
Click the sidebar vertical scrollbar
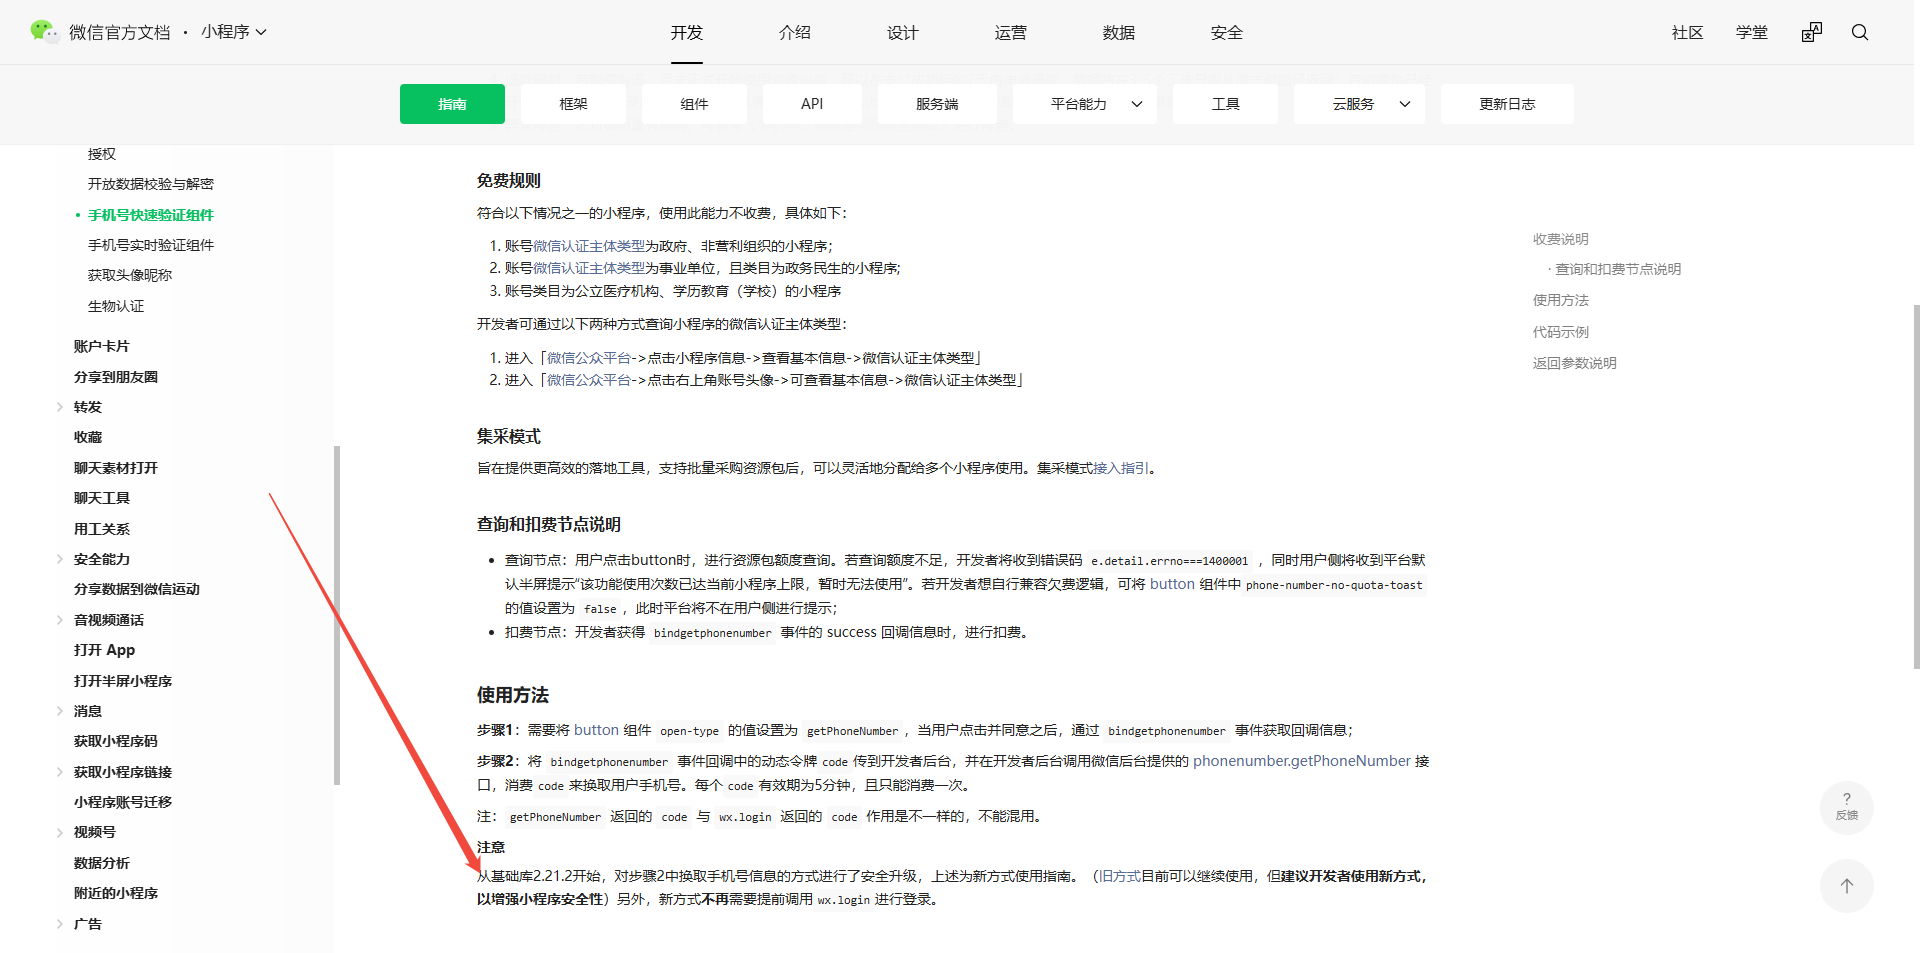(337, 615)
